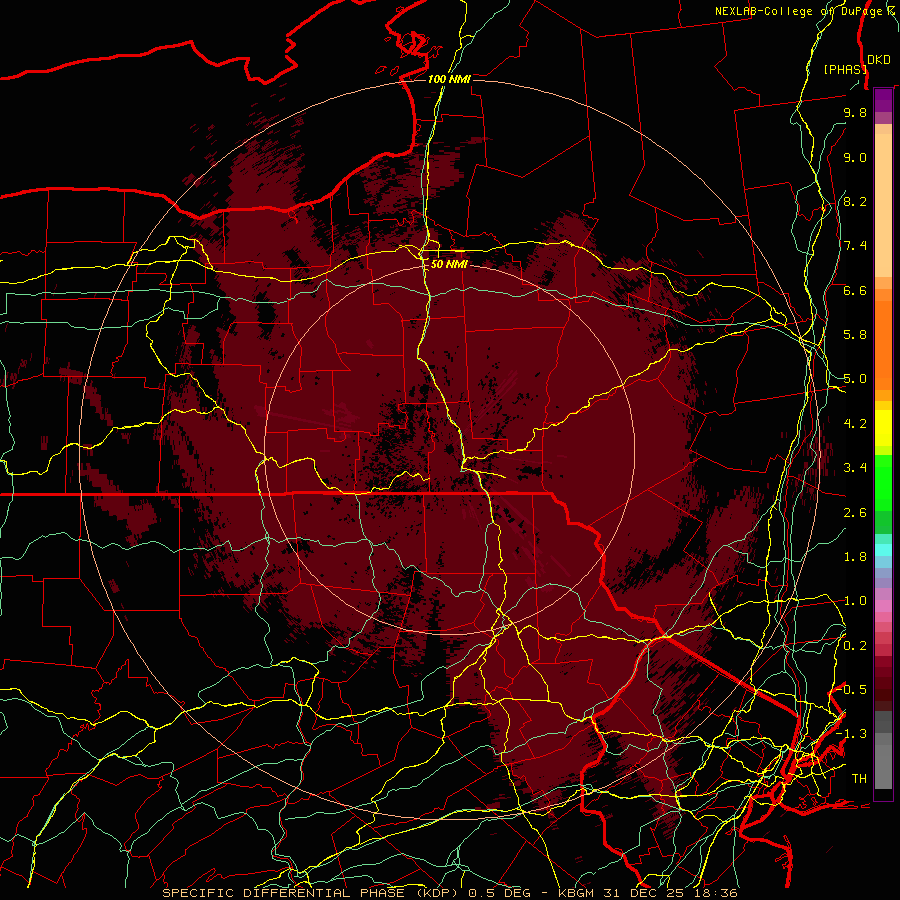Click the 0.2 color scale value
This screenshot has height=900, width=900.
[x=855, y=646]
